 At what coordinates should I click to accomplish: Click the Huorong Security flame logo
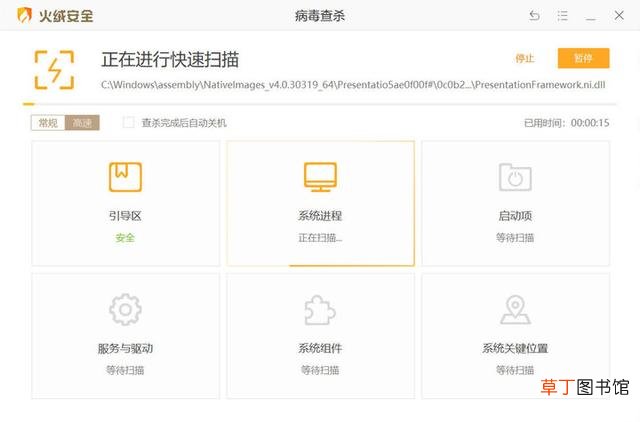coord(24,16)
